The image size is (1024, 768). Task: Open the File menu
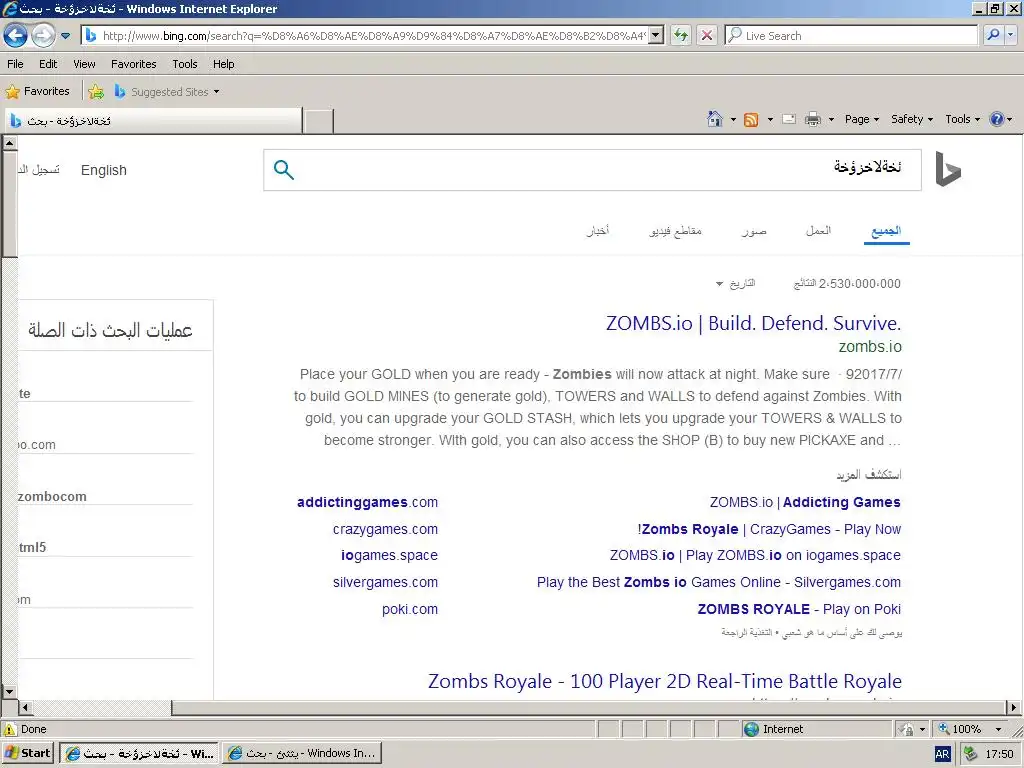pos(15,64)
